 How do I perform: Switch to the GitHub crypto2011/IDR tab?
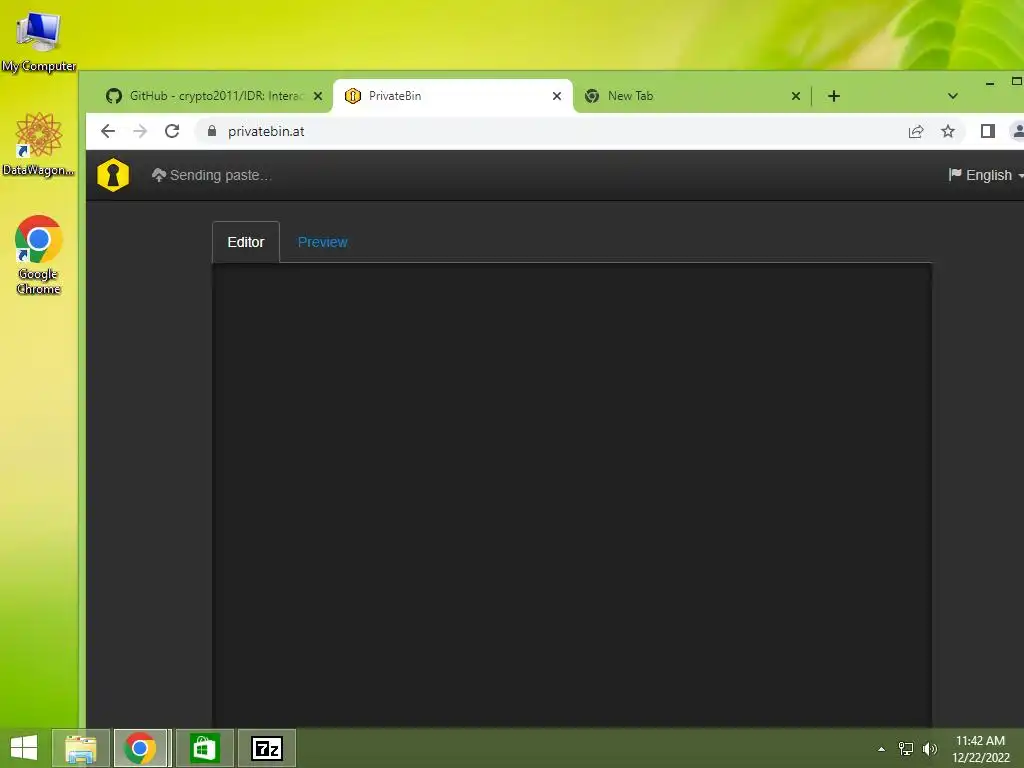216,96
